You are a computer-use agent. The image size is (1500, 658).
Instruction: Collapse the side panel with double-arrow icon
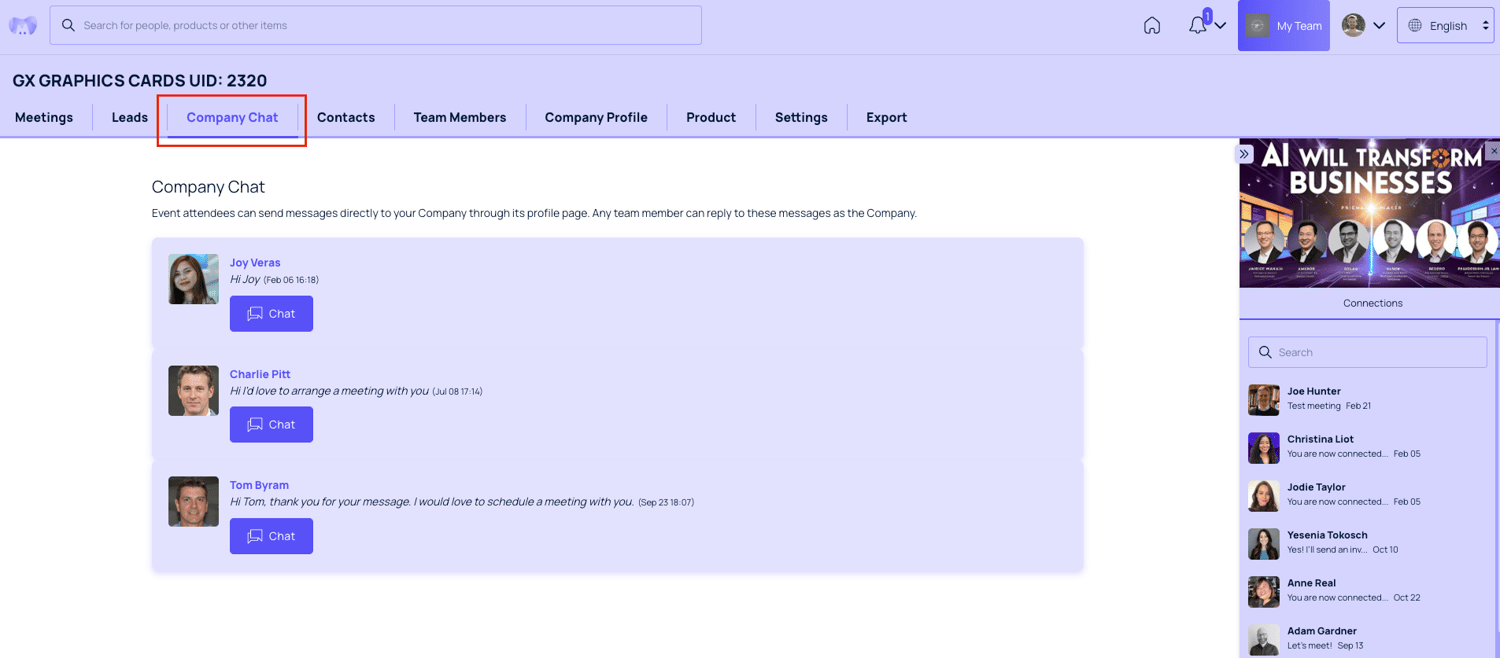[1244, 154]
